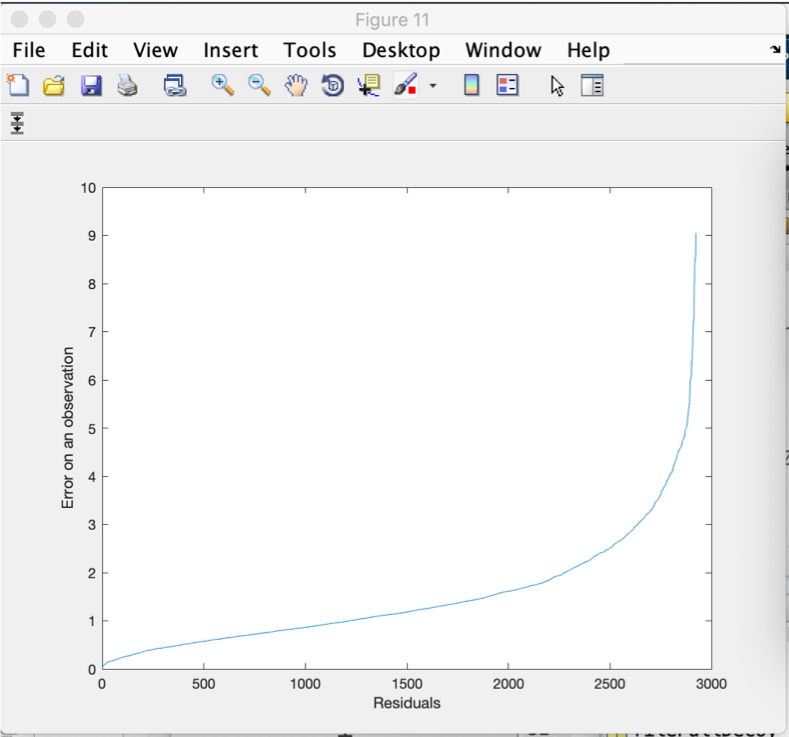Image resolution: width=789 pixels, height=737 pixels.
Task: Click the New Figure icon
Action: pyautogui.click(x=18, y=85)
